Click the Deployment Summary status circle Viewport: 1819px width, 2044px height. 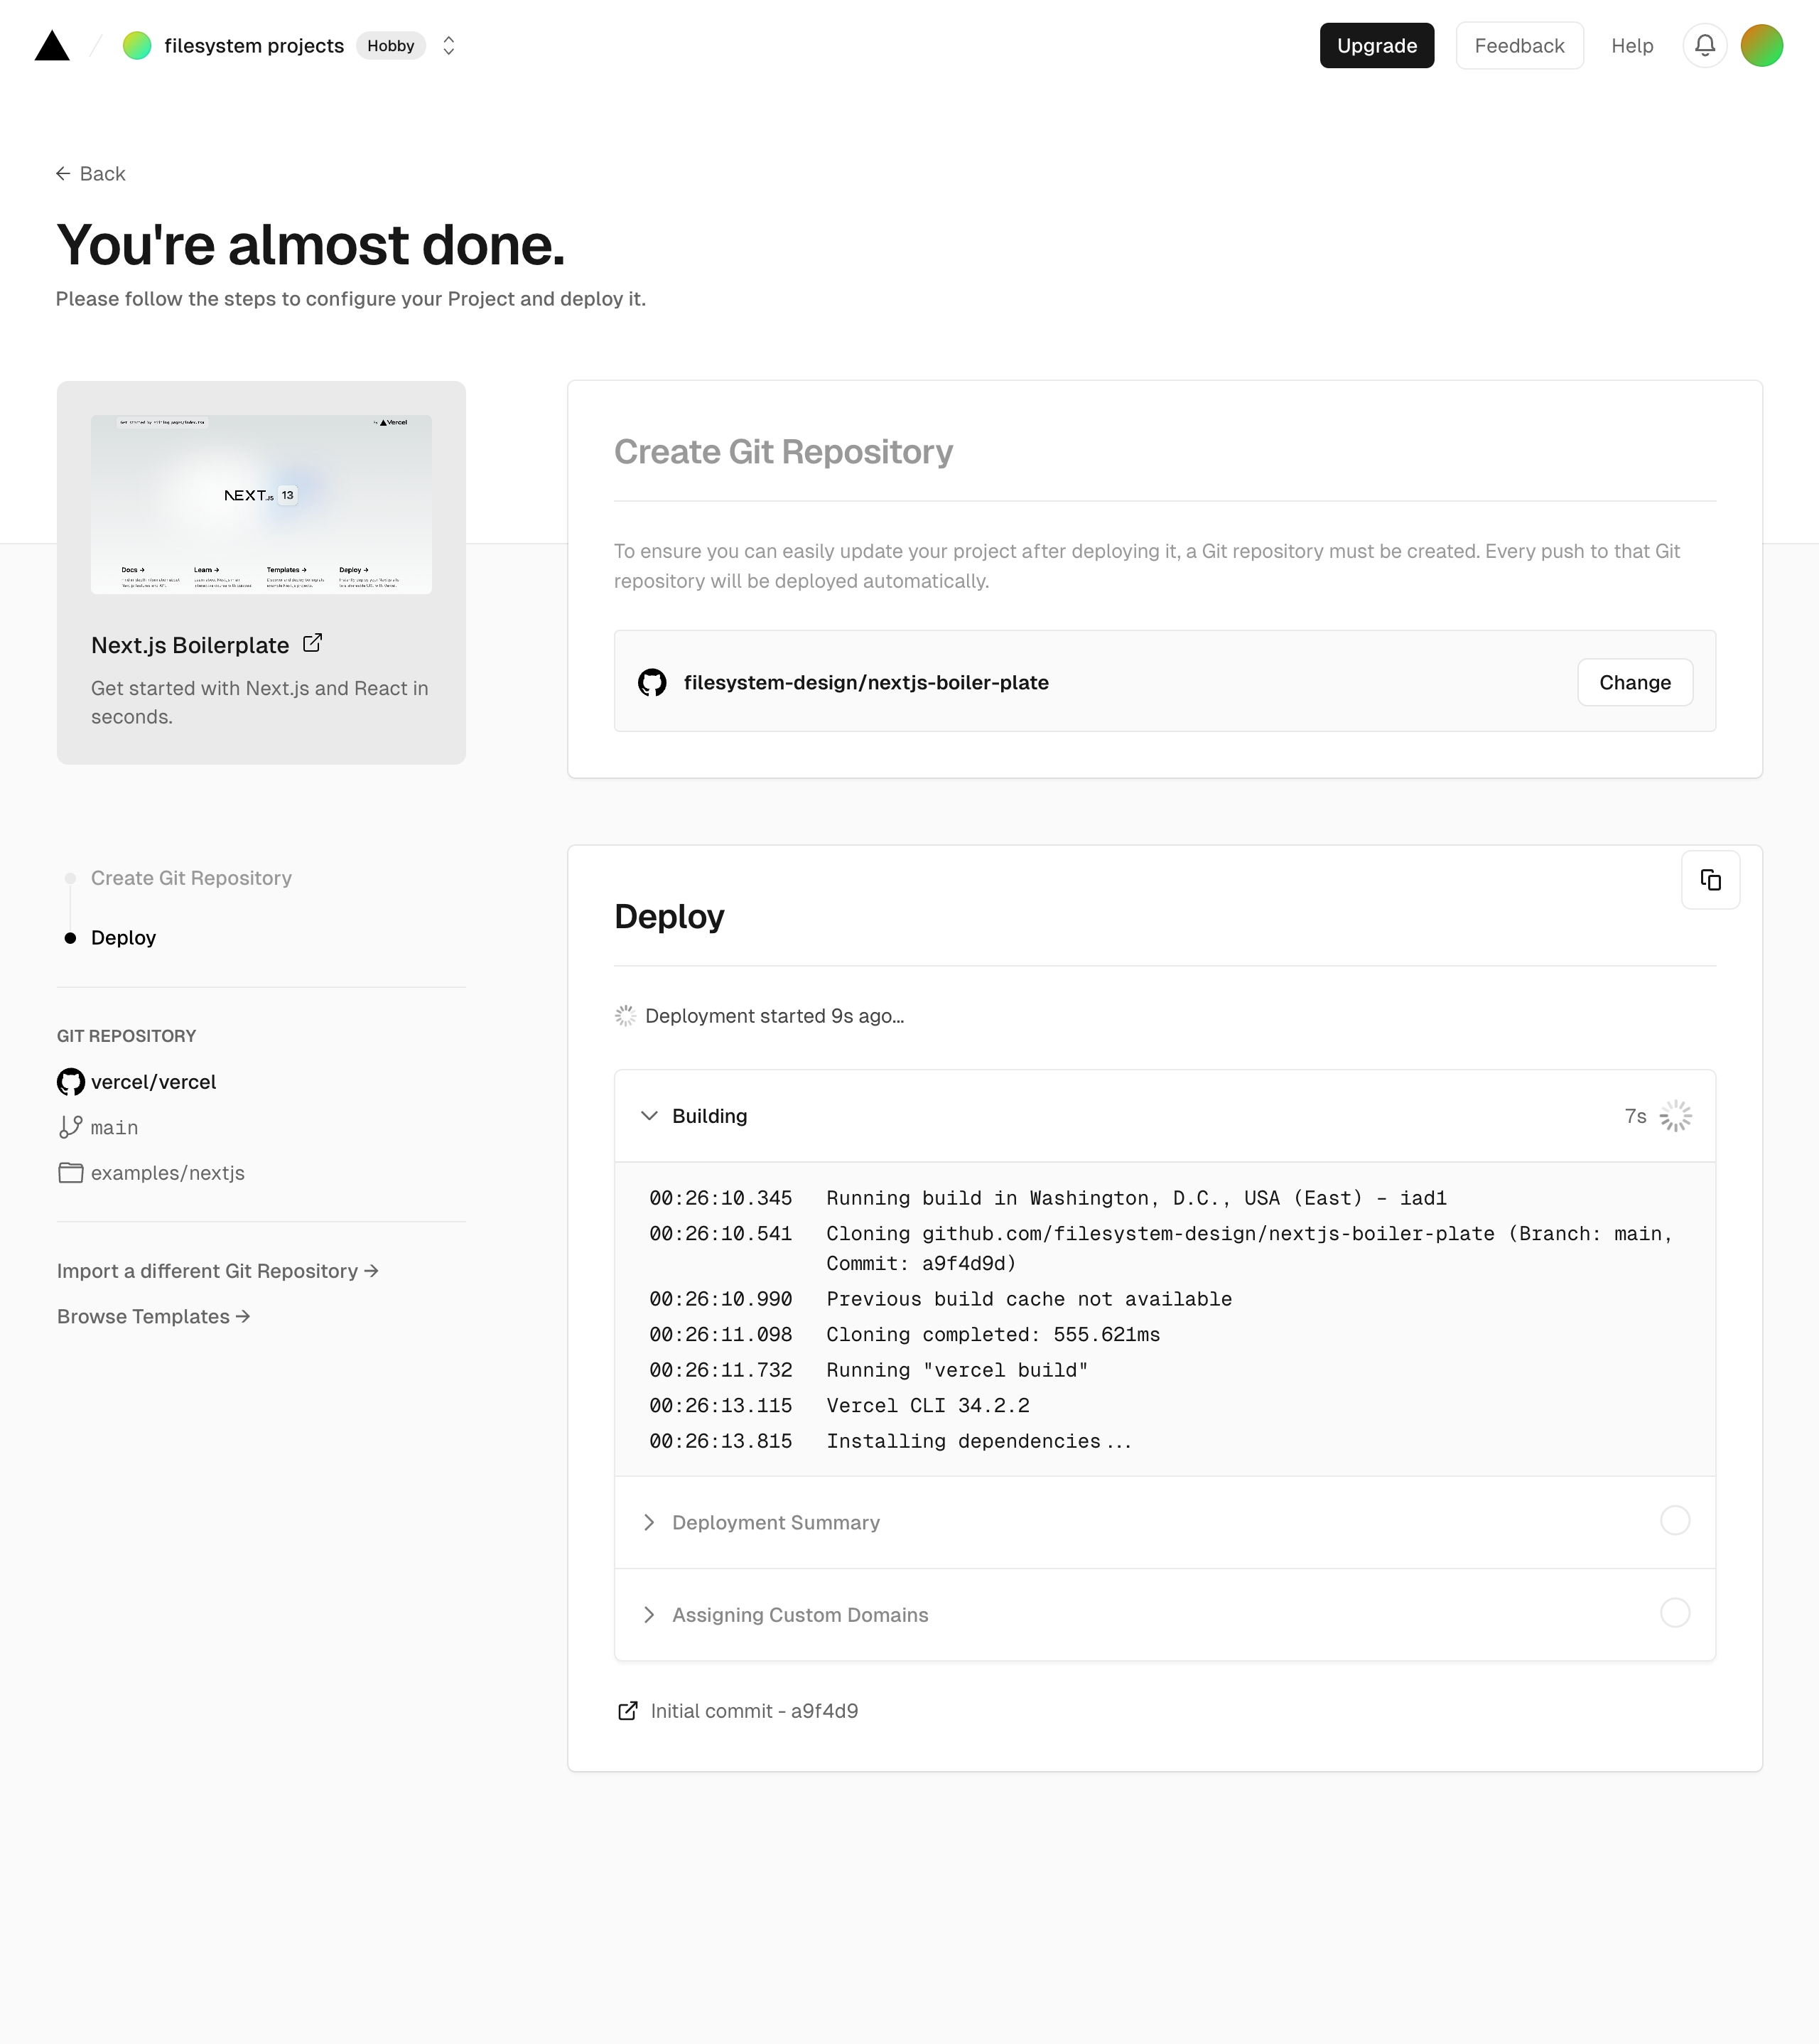click(x=1675, y=1521)
